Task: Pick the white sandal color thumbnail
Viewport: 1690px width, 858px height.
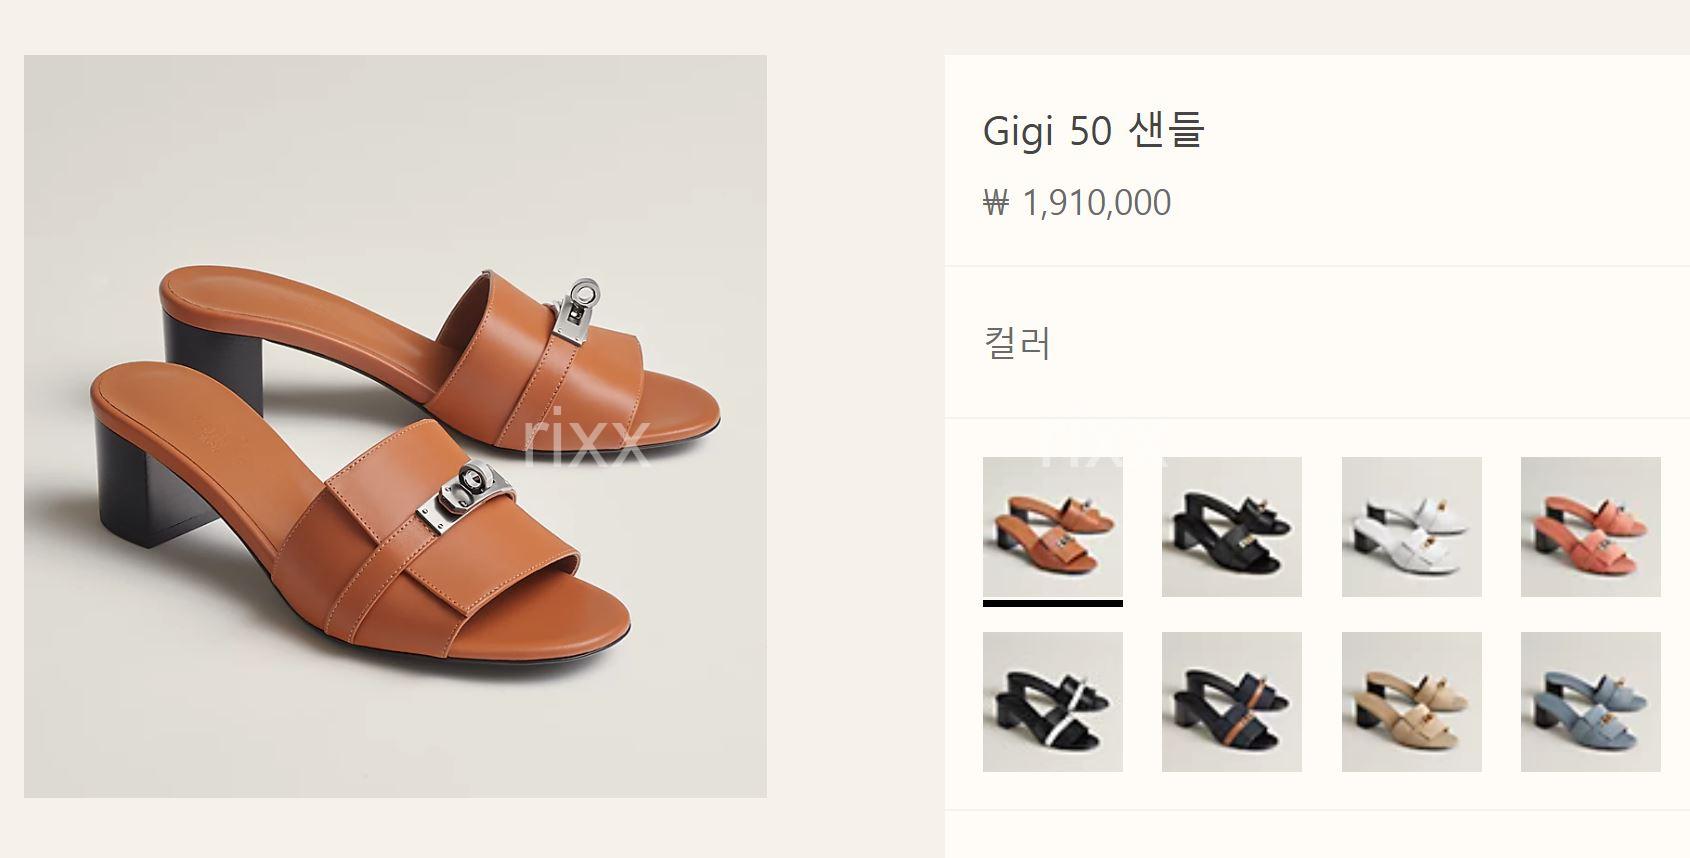Action: point(1411,527)
